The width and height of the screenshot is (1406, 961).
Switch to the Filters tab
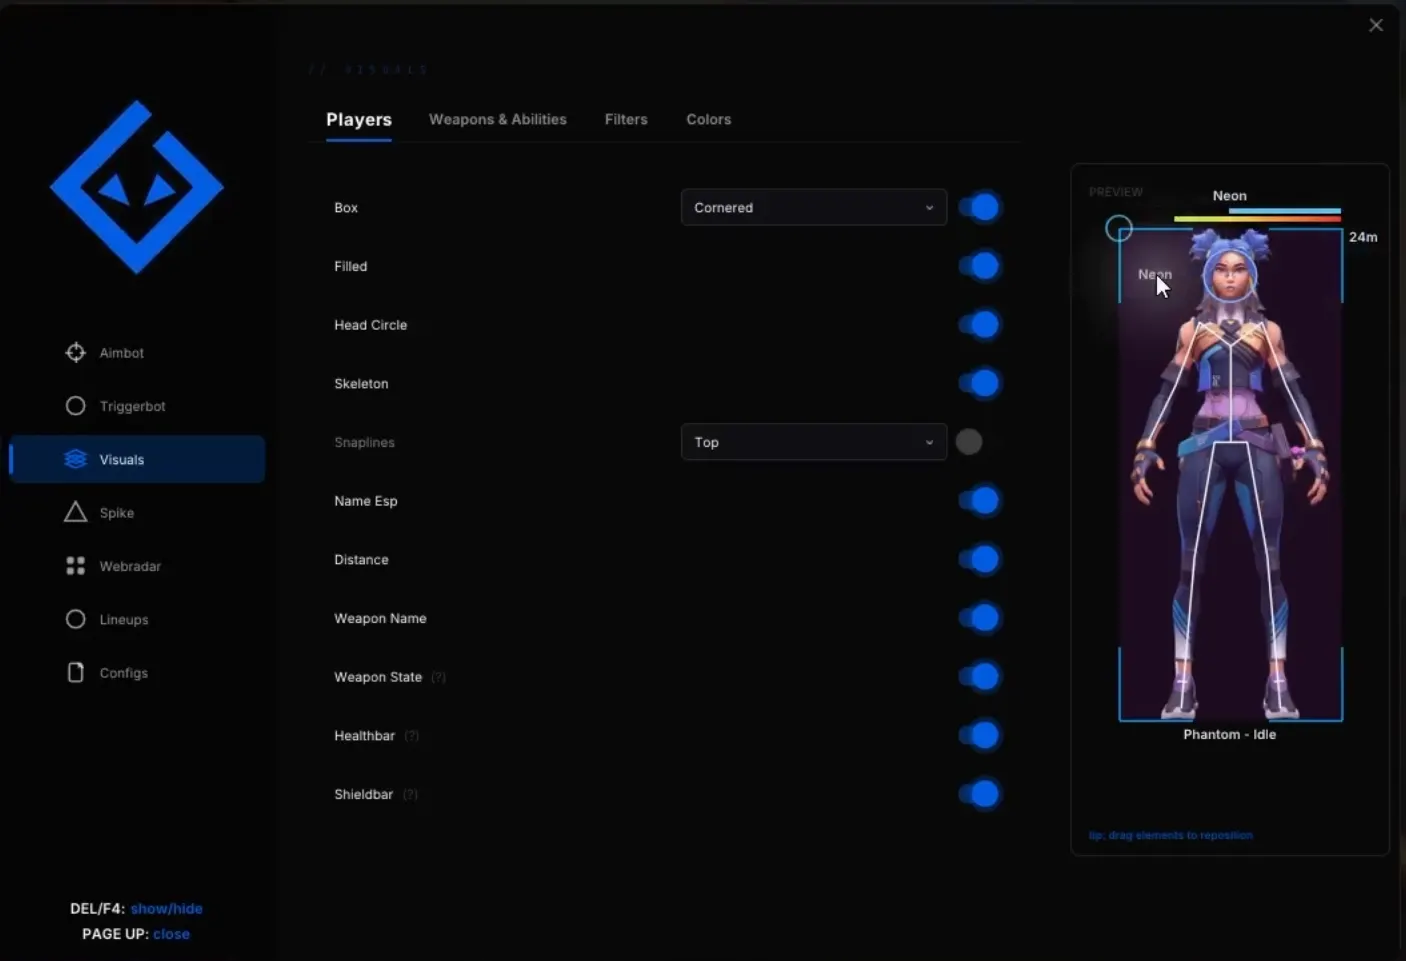[x=626, y=119]
